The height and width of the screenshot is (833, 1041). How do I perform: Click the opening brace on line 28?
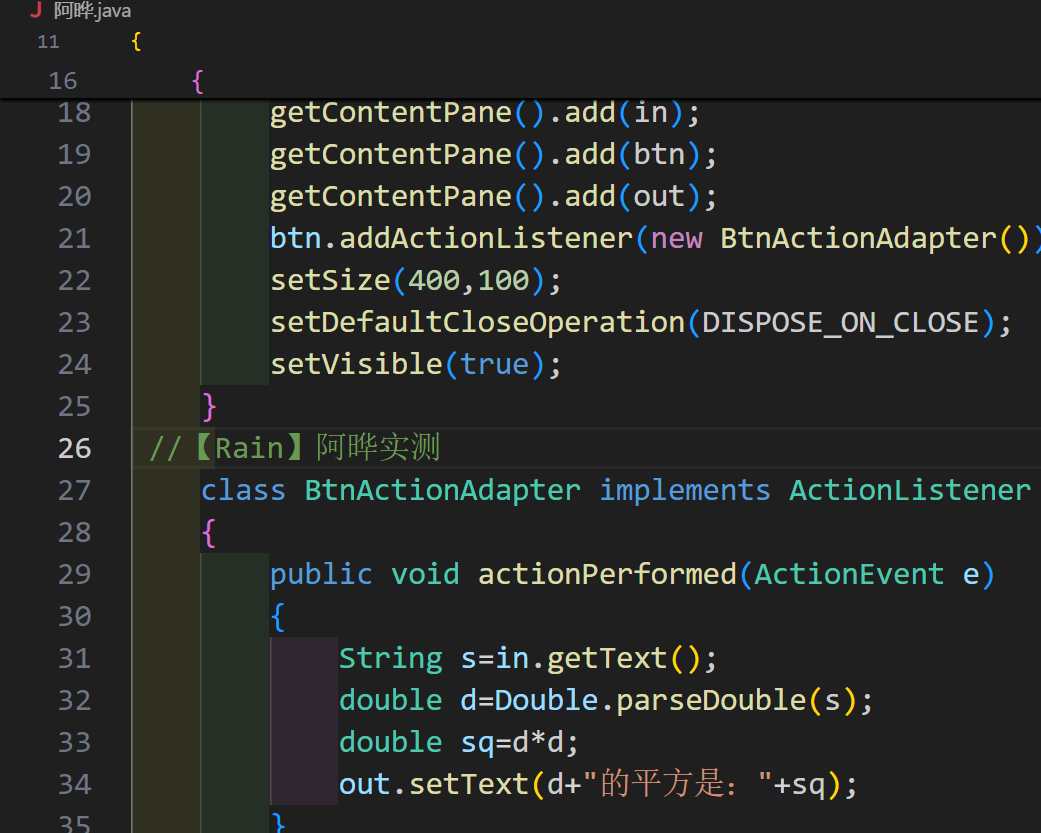pos(209,533)
